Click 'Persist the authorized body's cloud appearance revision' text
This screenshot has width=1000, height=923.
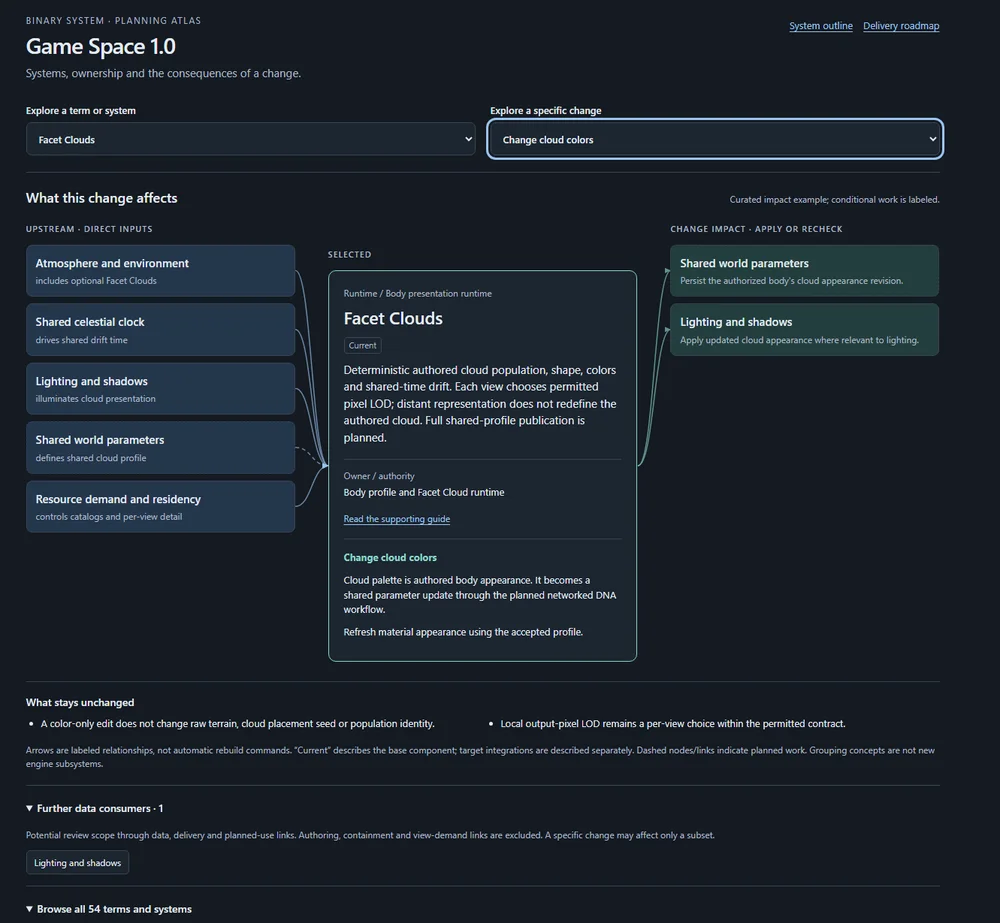pyautogui.click(x=791, y=281)
